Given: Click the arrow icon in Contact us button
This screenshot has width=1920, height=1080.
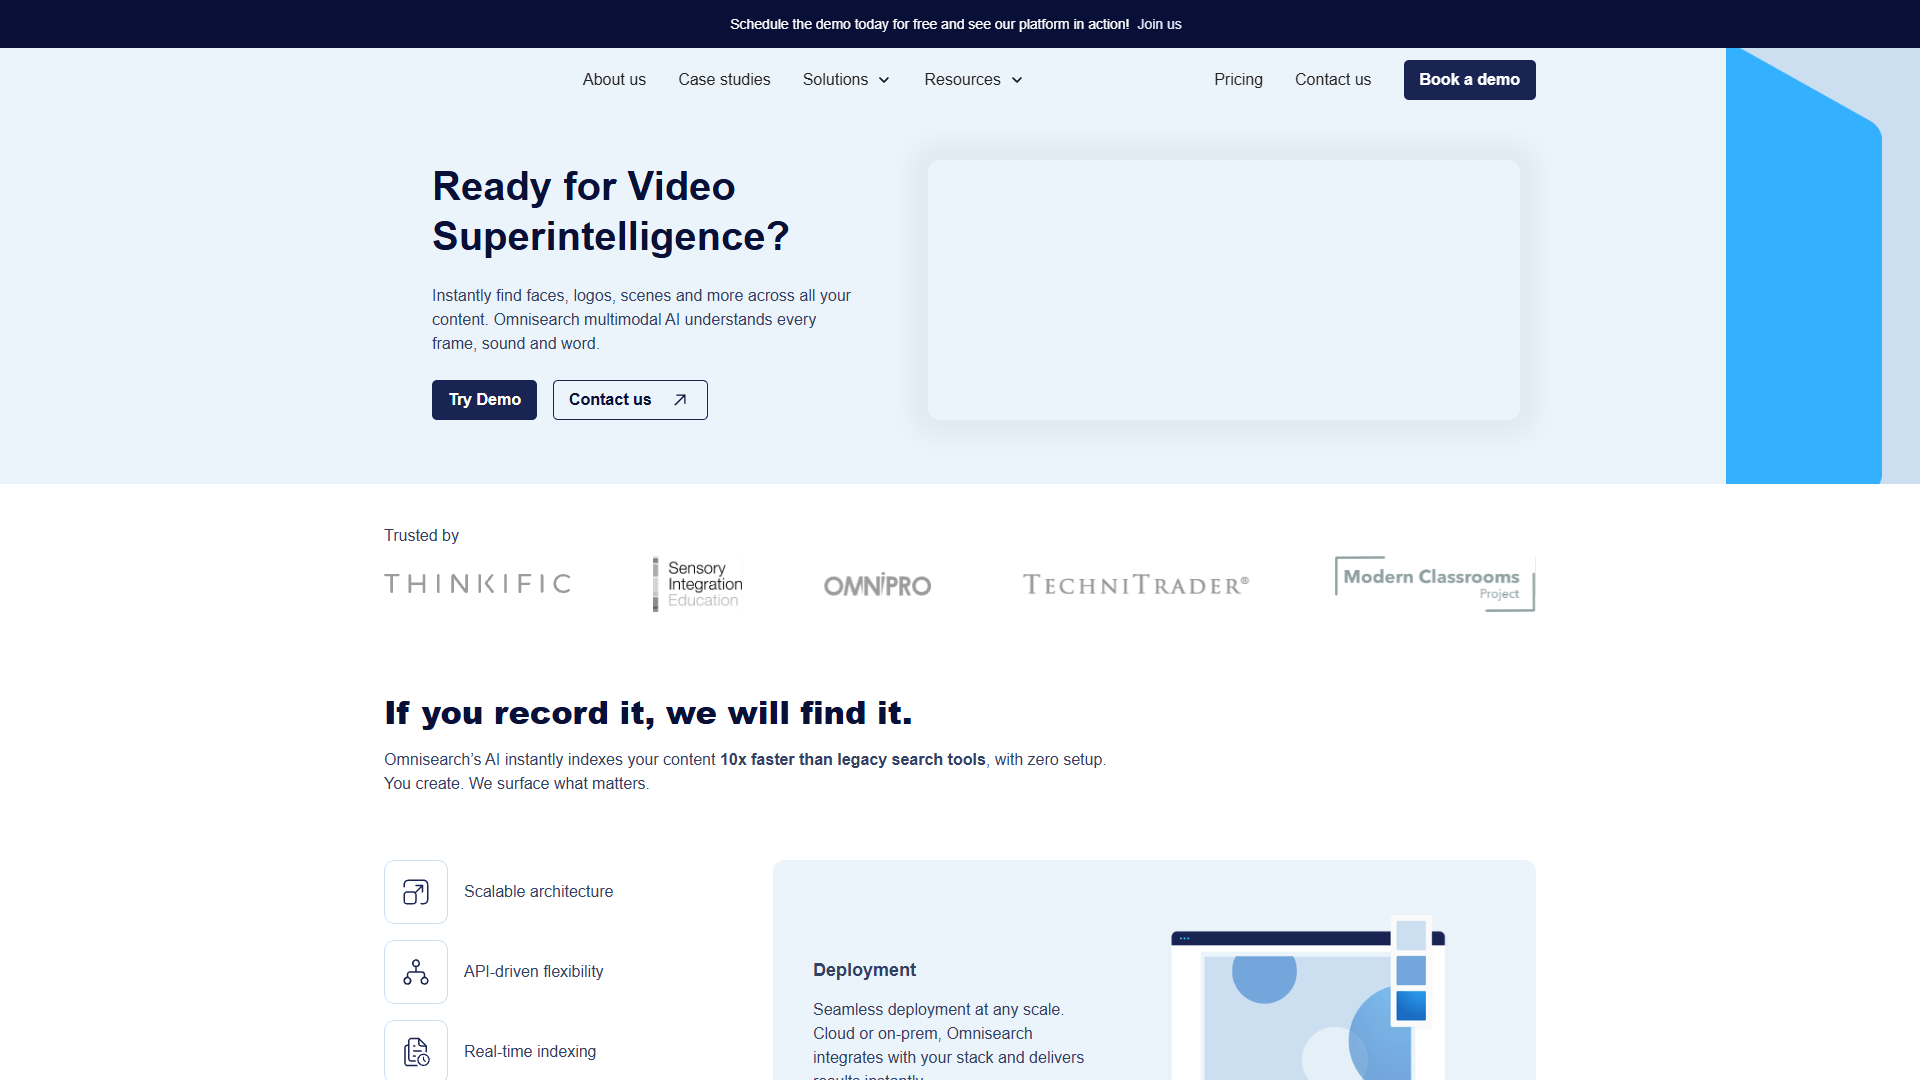Looking at the screenshot, I should tap(680, 400).
